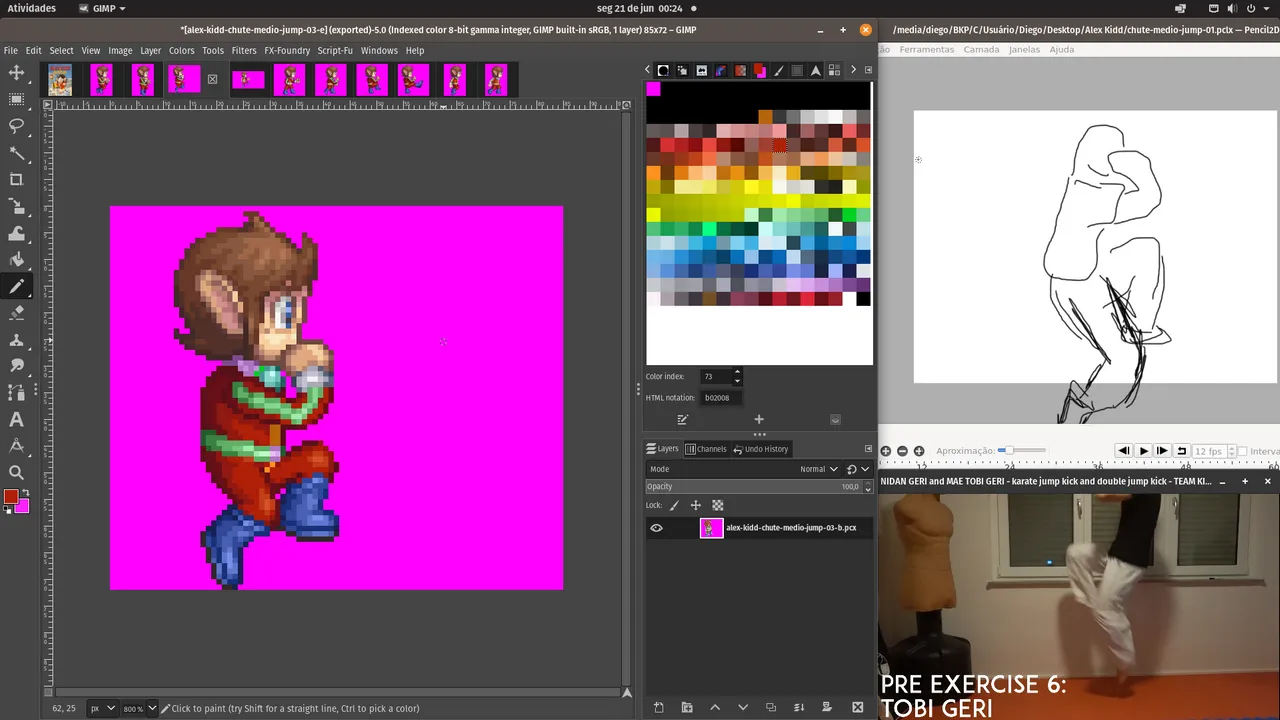Play the animation in Pencil2D
Viewport: 1280px width, 720px height.
tap(1144, 451)
